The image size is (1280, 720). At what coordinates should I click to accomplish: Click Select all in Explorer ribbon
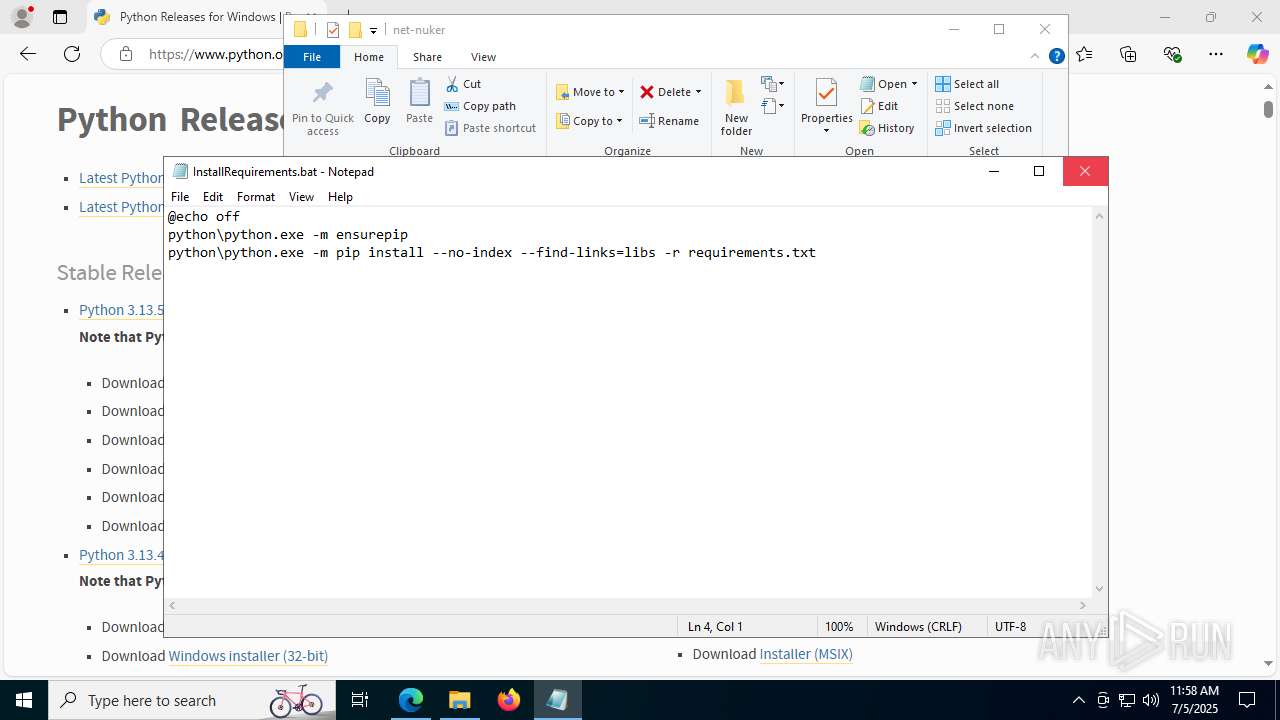click(x=967, y=84)
